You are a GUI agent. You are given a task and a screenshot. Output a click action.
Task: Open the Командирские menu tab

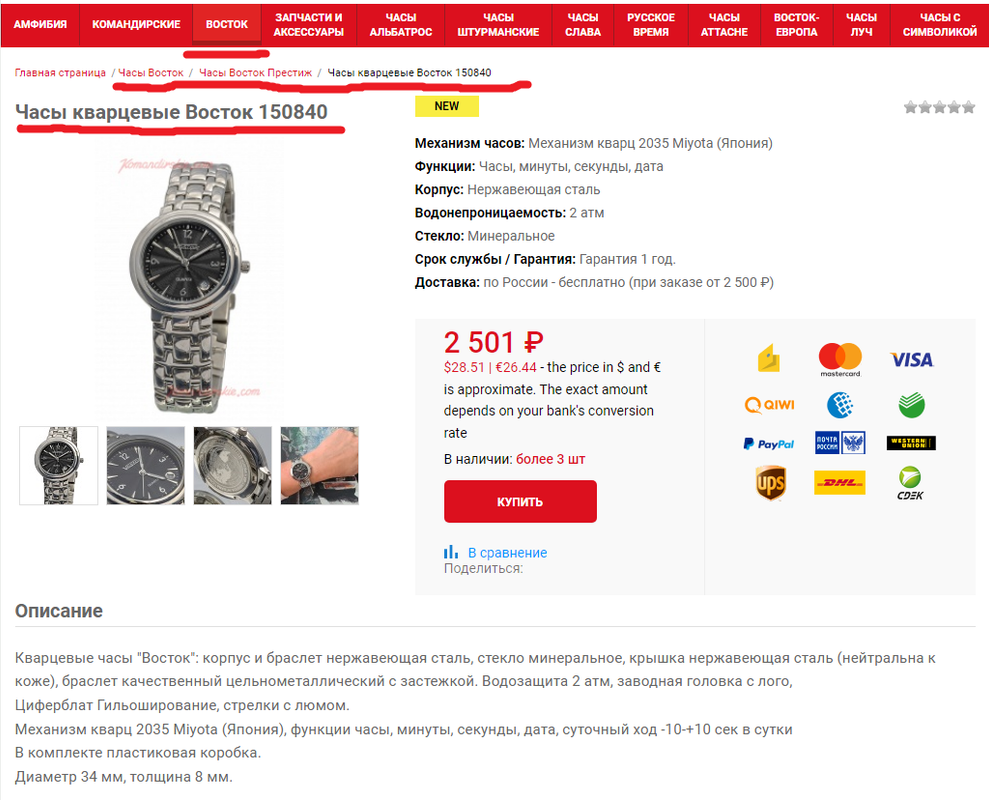pyautogui.click(x=136, y=25)
